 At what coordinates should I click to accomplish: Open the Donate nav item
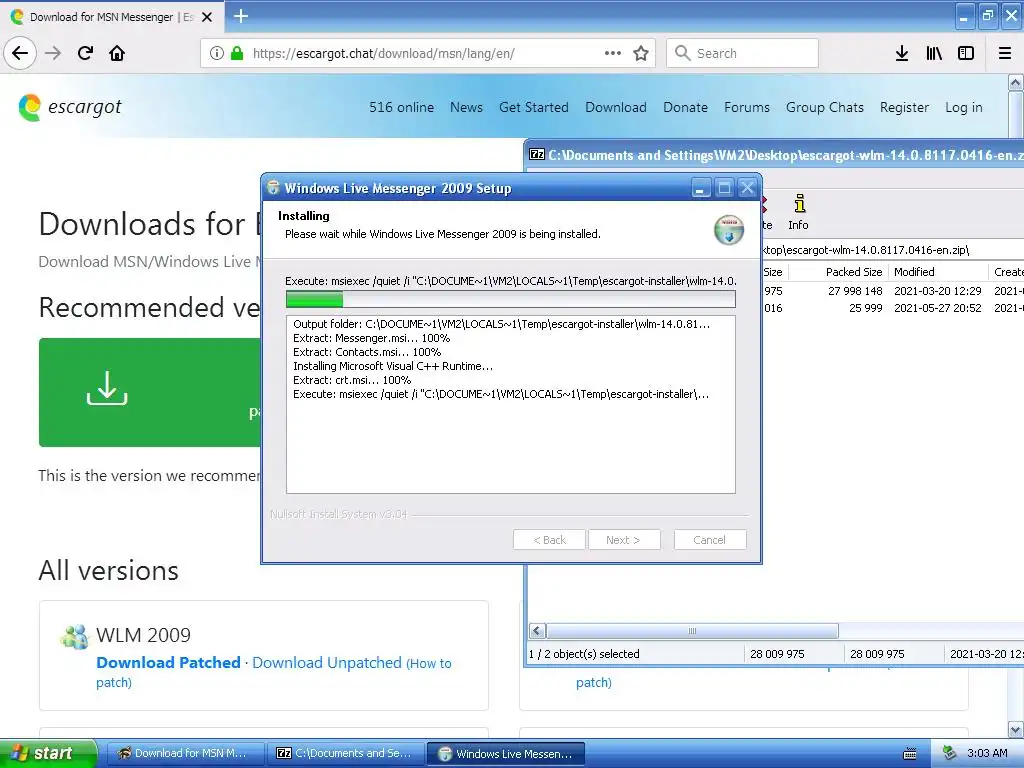tap(685, 107)
